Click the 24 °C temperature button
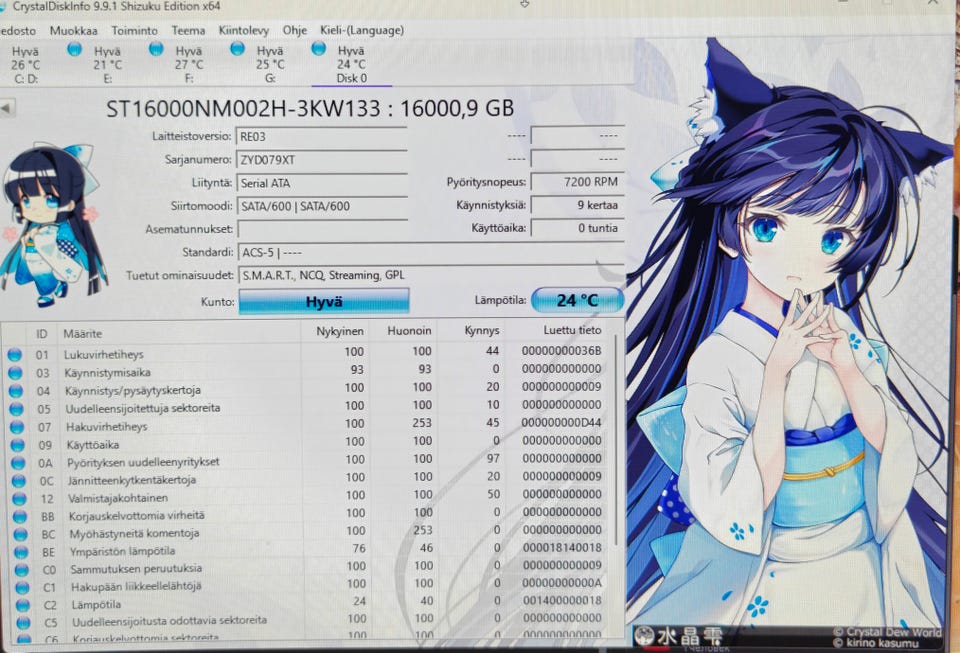Image resolution: width=960 pixels, height=653 pixels. click(x=577, y=300)
